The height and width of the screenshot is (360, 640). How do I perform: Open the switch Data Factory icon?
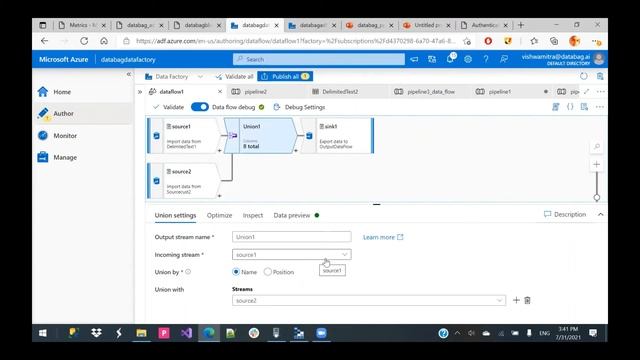click(432, 59)
